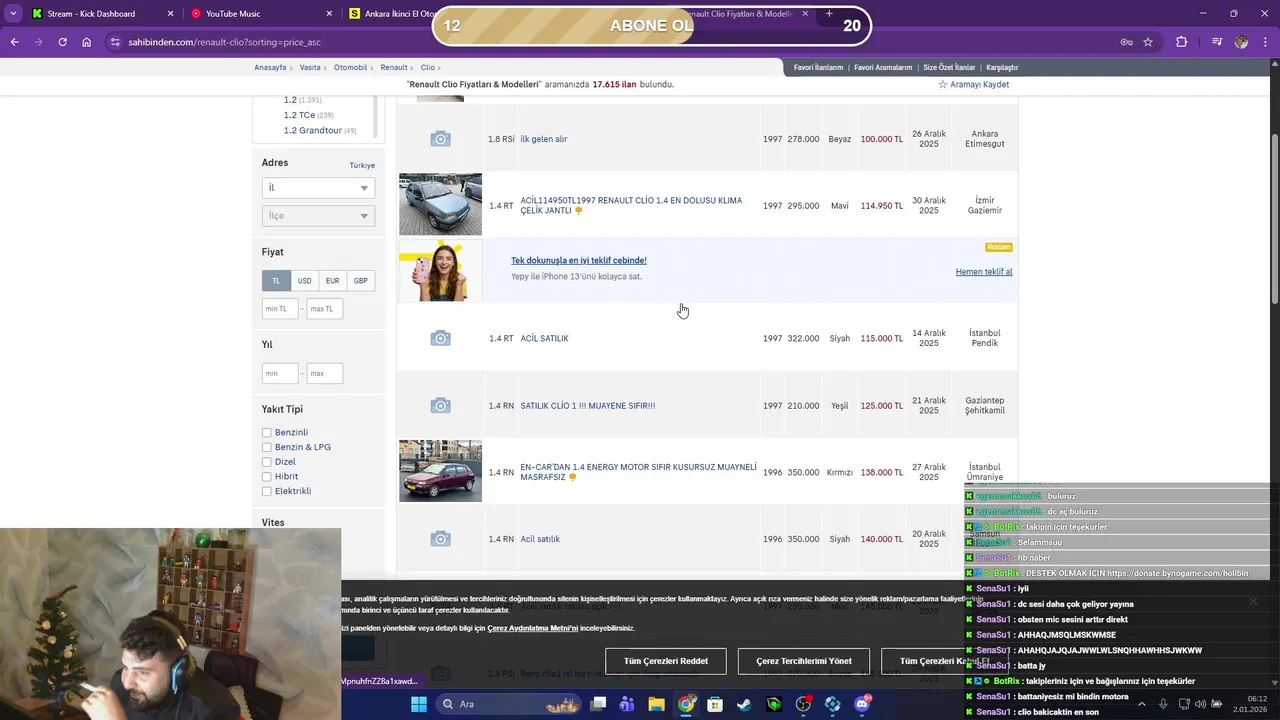
Task: Open a new browser tab
Action: pyautogui.click(x=828, y=14)
